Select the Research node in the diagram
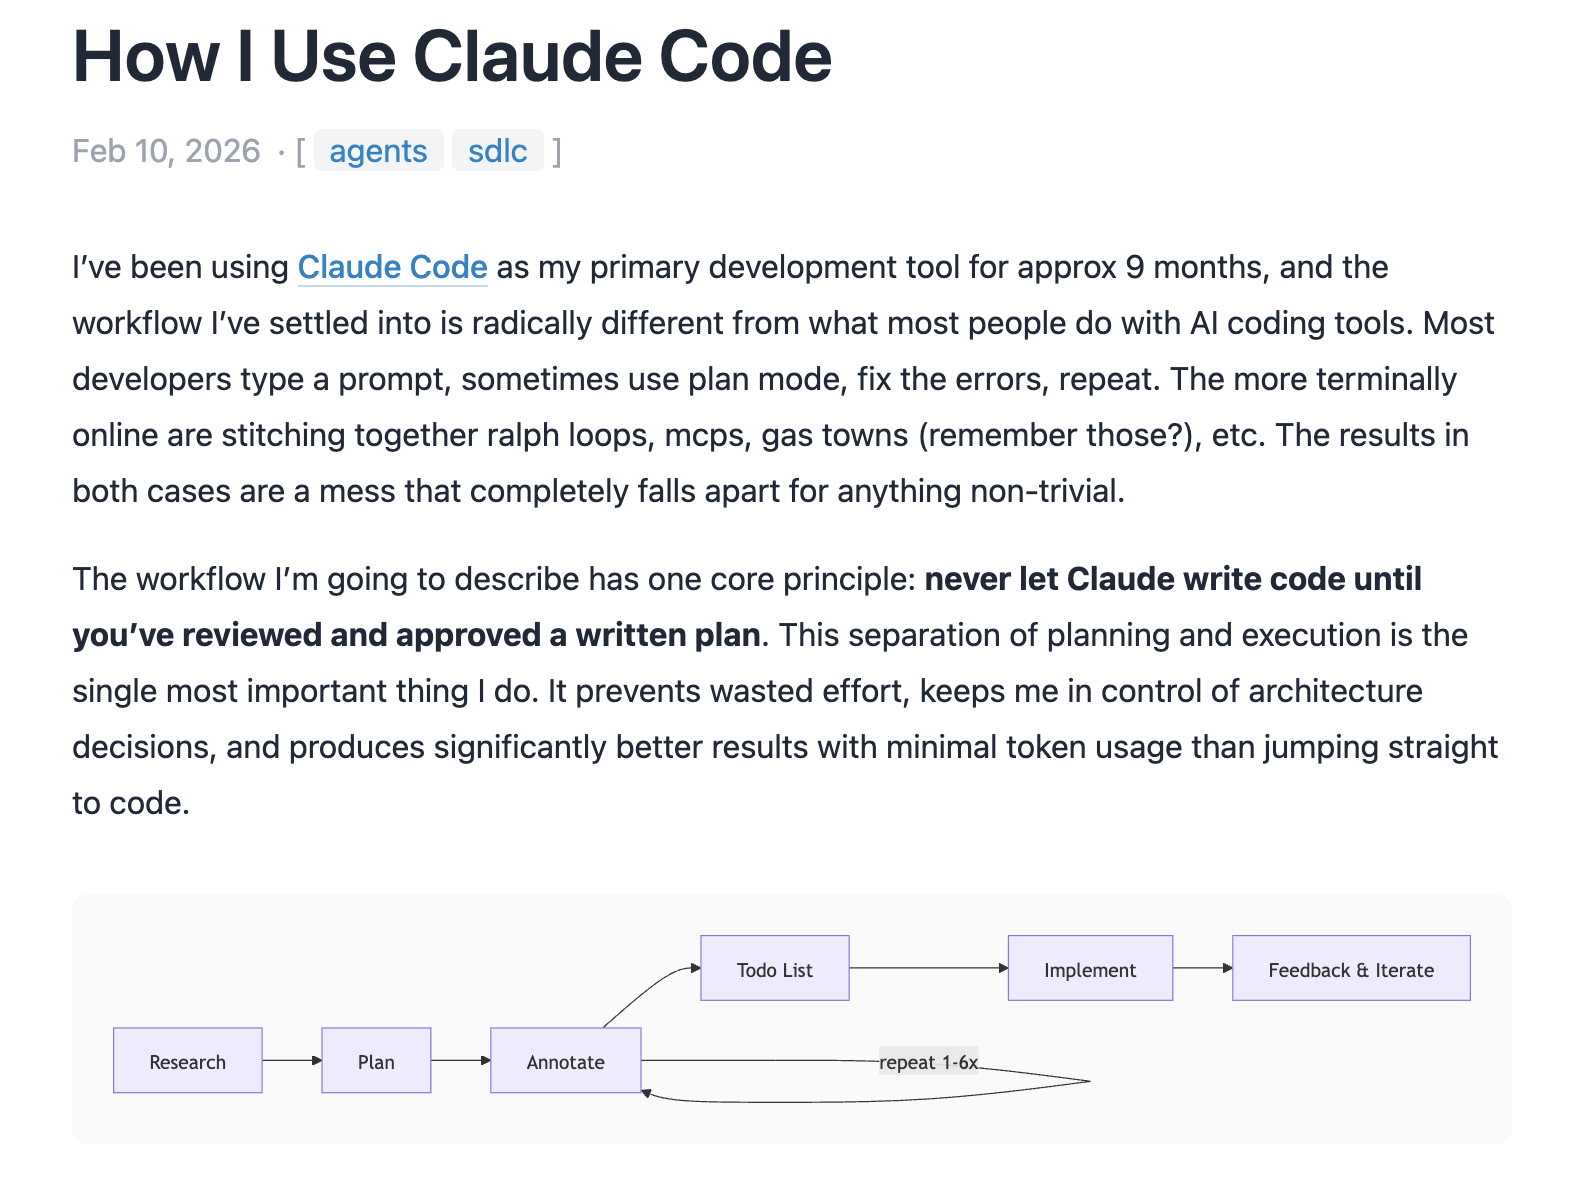Screen dimensions: 1576x1184 [188, 1061]
